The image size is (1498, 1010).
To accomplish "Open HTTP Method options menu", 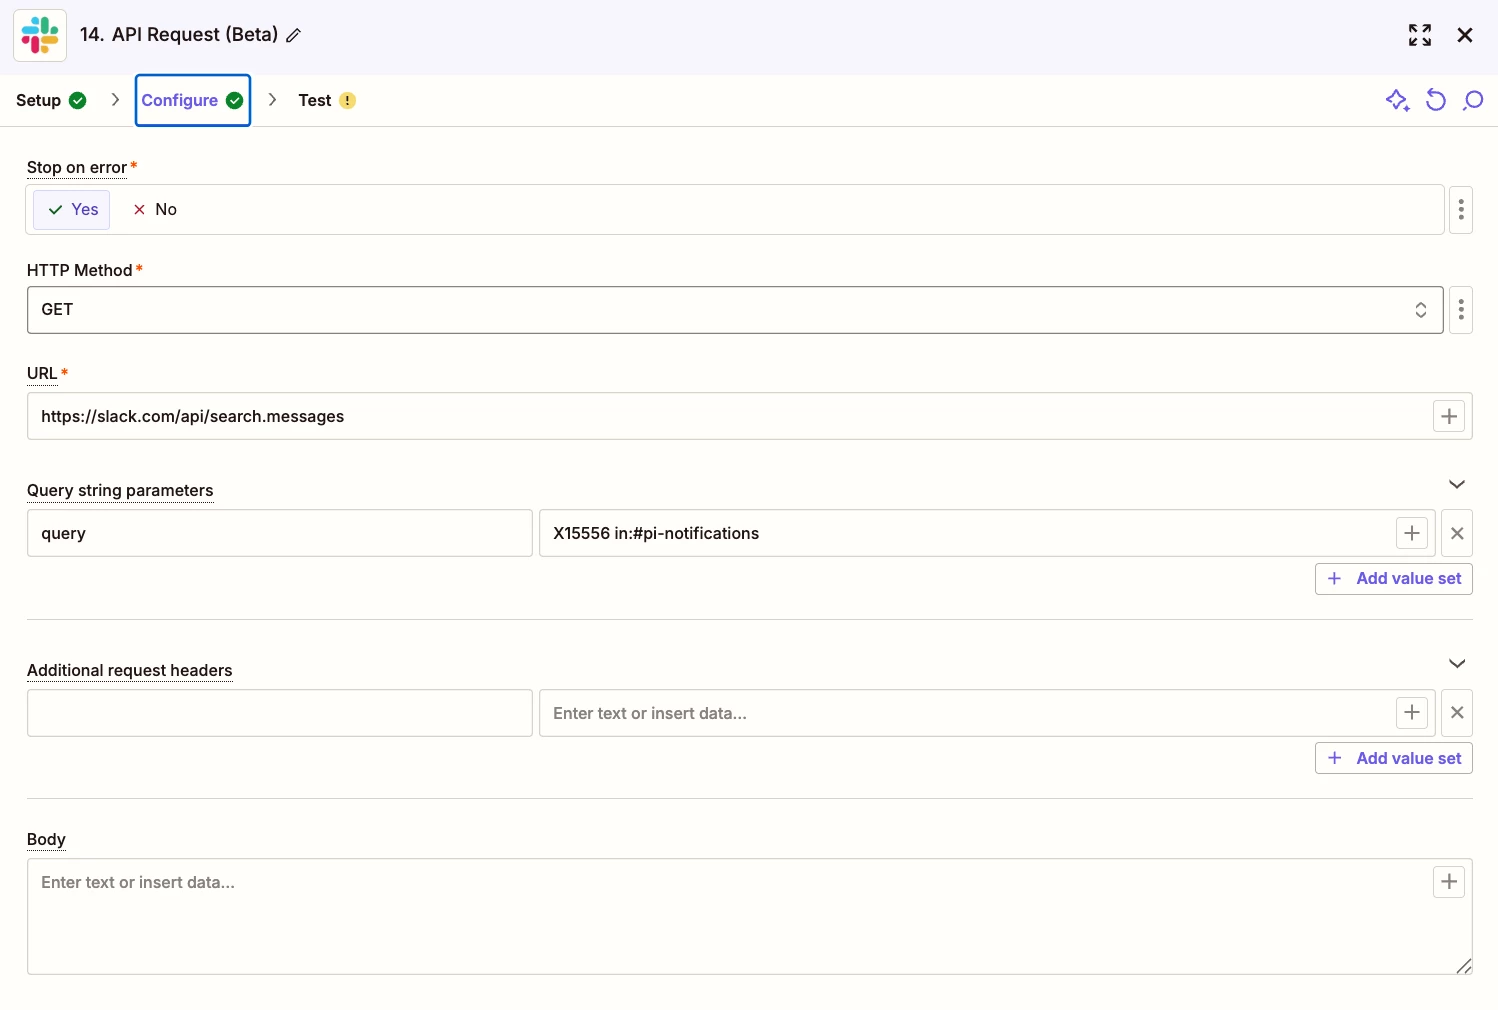I will [x=1461, y=310].
